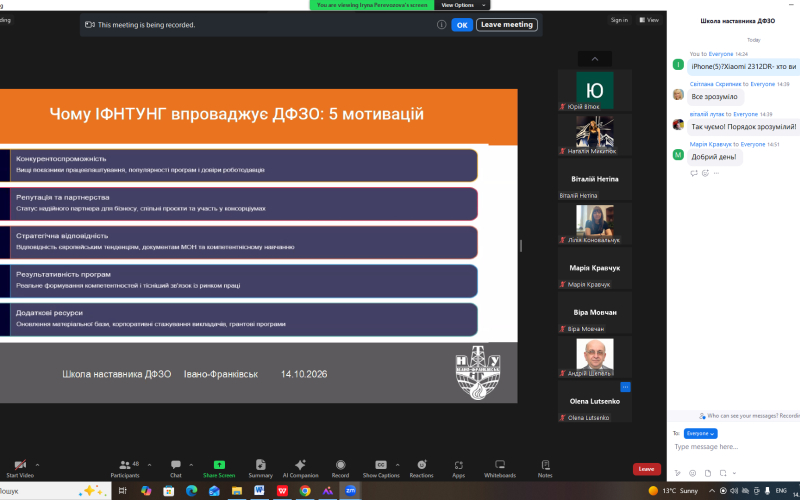This screenshot has width=800, height=500.
Task: Start recording with Record button
Action: 340,468
